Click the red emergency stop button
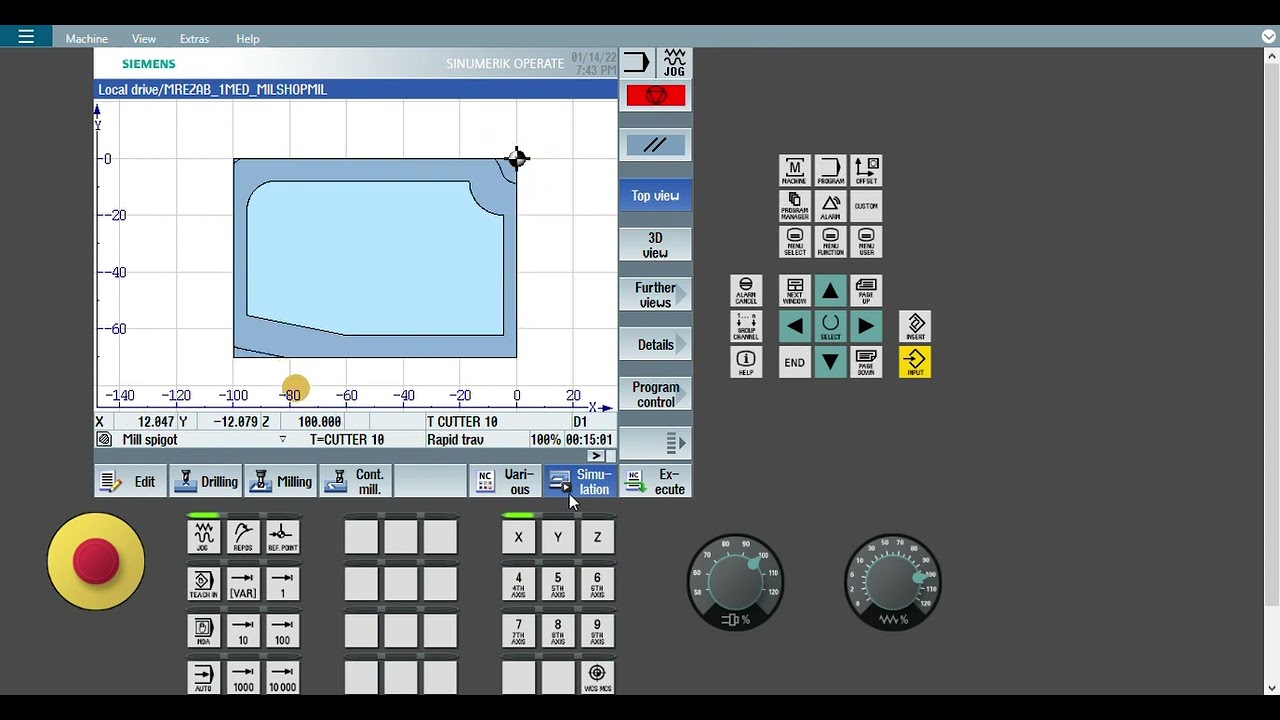The height and width of the screenshot is (720, 1280). click(x=96, y=561)
